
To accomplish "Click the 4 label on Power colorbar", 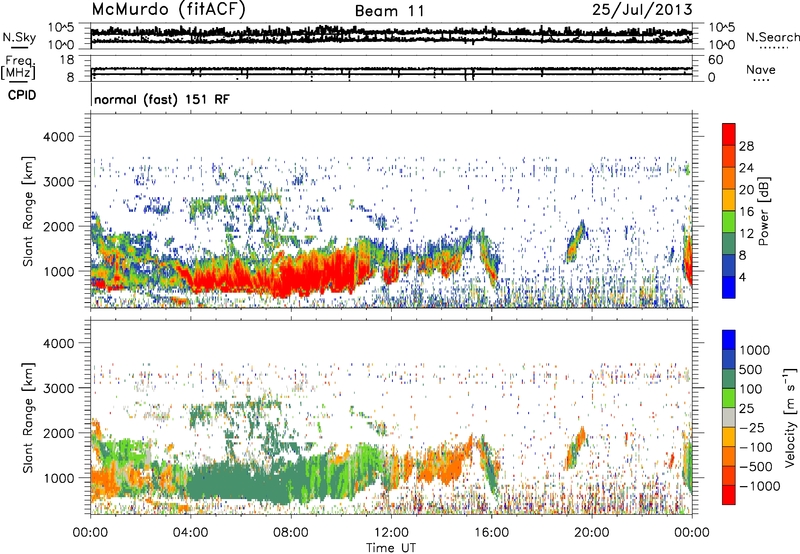I will (x=743, y=278).
